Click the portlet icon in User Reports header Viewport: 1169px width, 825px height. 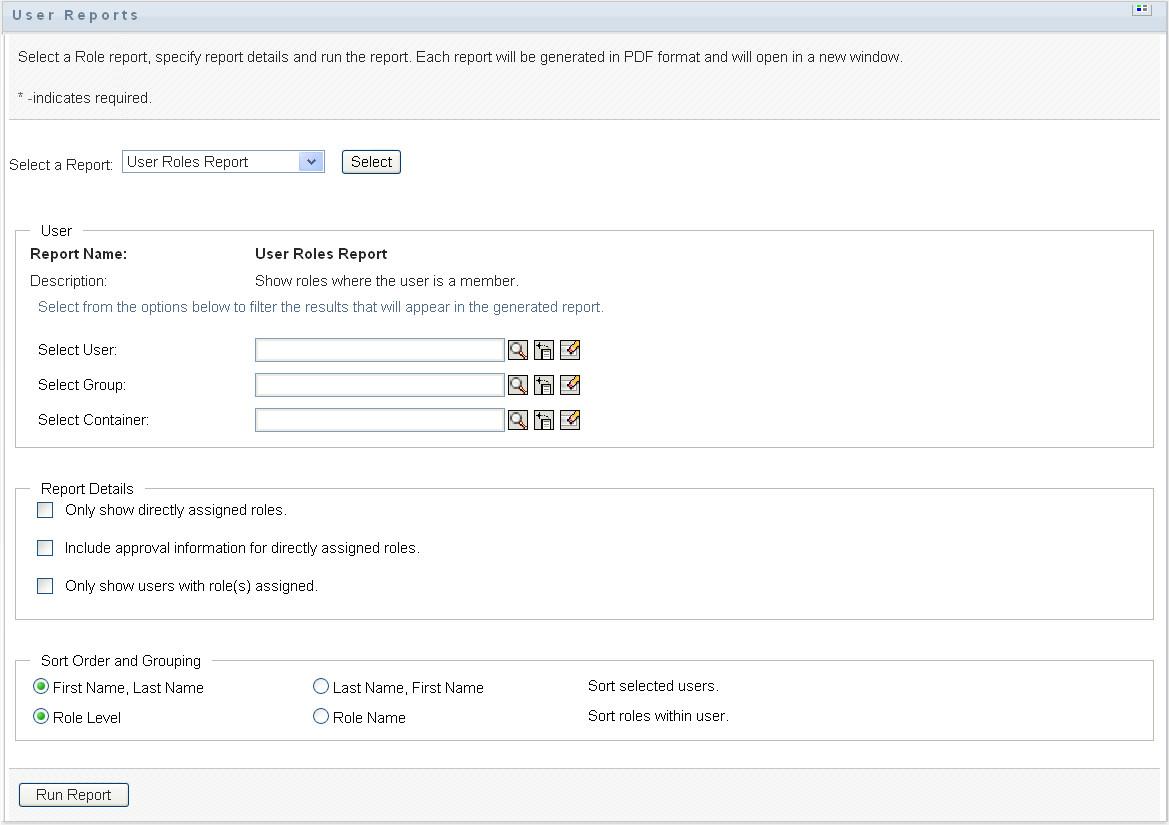[x=1141, y=10]
